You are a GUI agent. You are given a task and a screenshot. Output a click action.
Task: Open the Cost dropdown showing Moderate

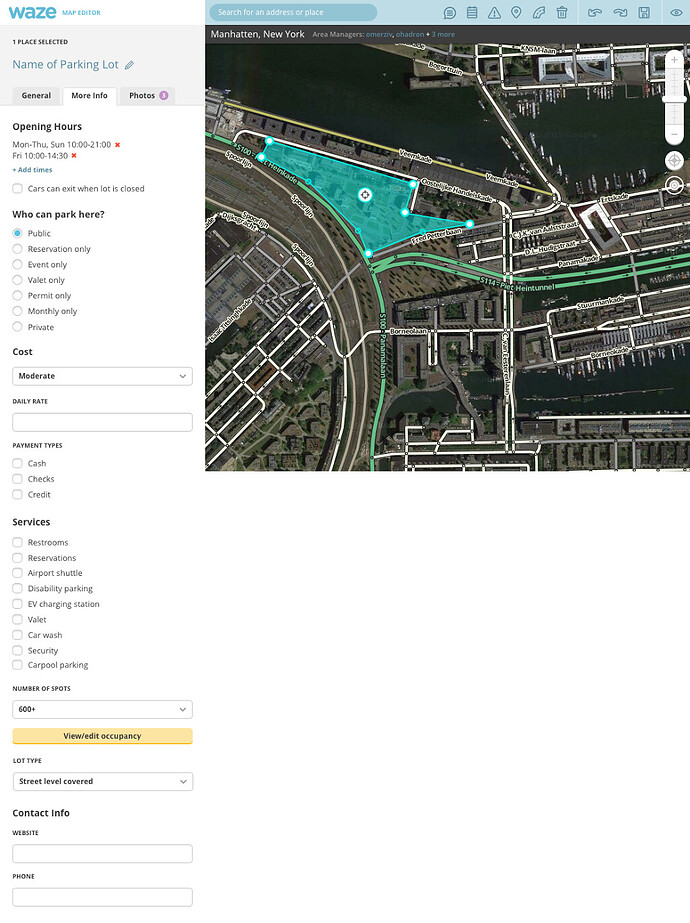tap(102, 376)
